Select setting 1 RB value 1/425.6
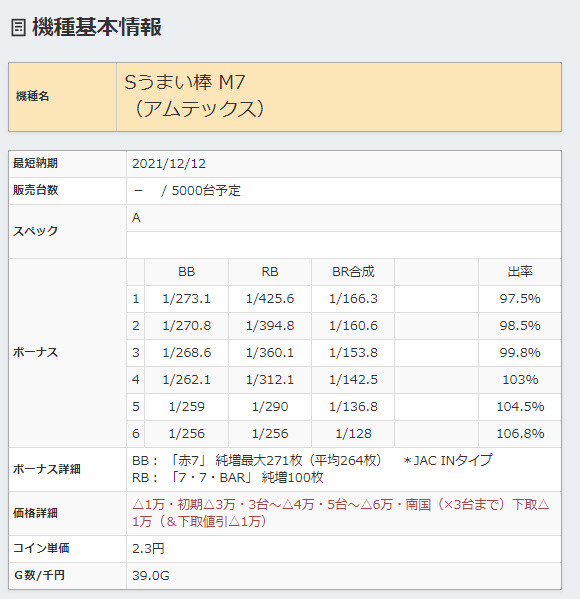 tap(270, 299)
